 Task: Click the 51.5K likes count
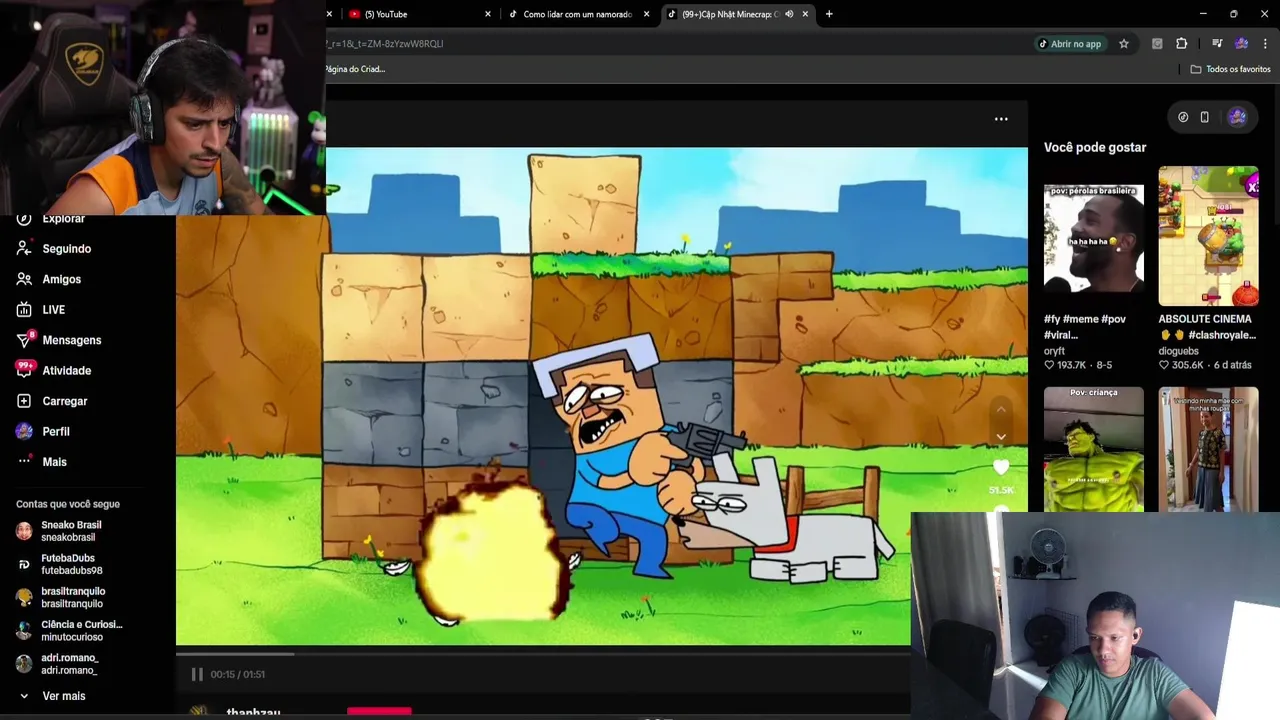pos(1001,490)
